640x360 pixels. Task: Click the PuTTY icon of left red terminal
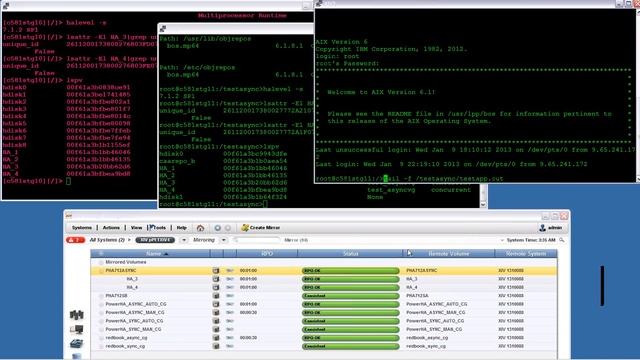pyautogui.click(x=6, y=5)
